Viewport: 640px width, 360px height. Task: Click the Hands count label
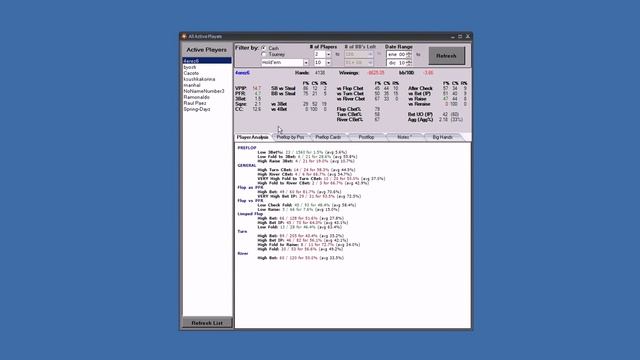[302, 73]
